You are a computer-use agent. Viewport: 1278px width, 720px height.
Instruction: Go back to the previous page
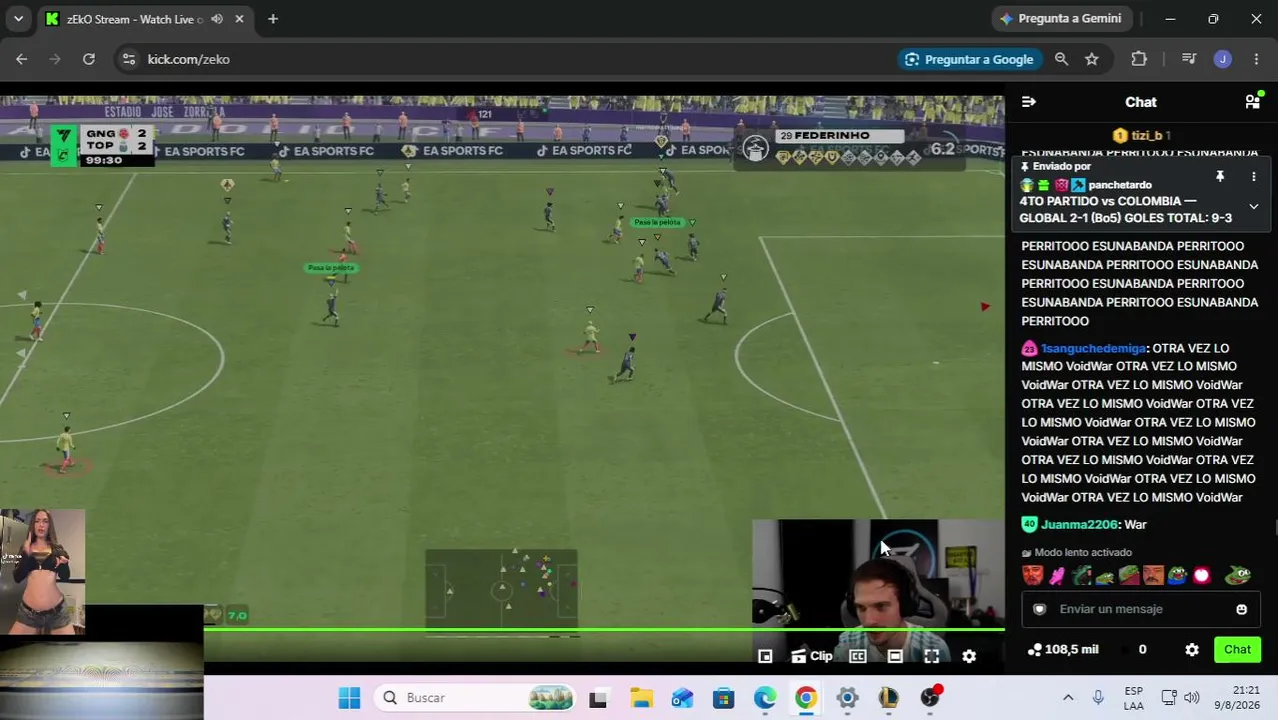[21, 59]
